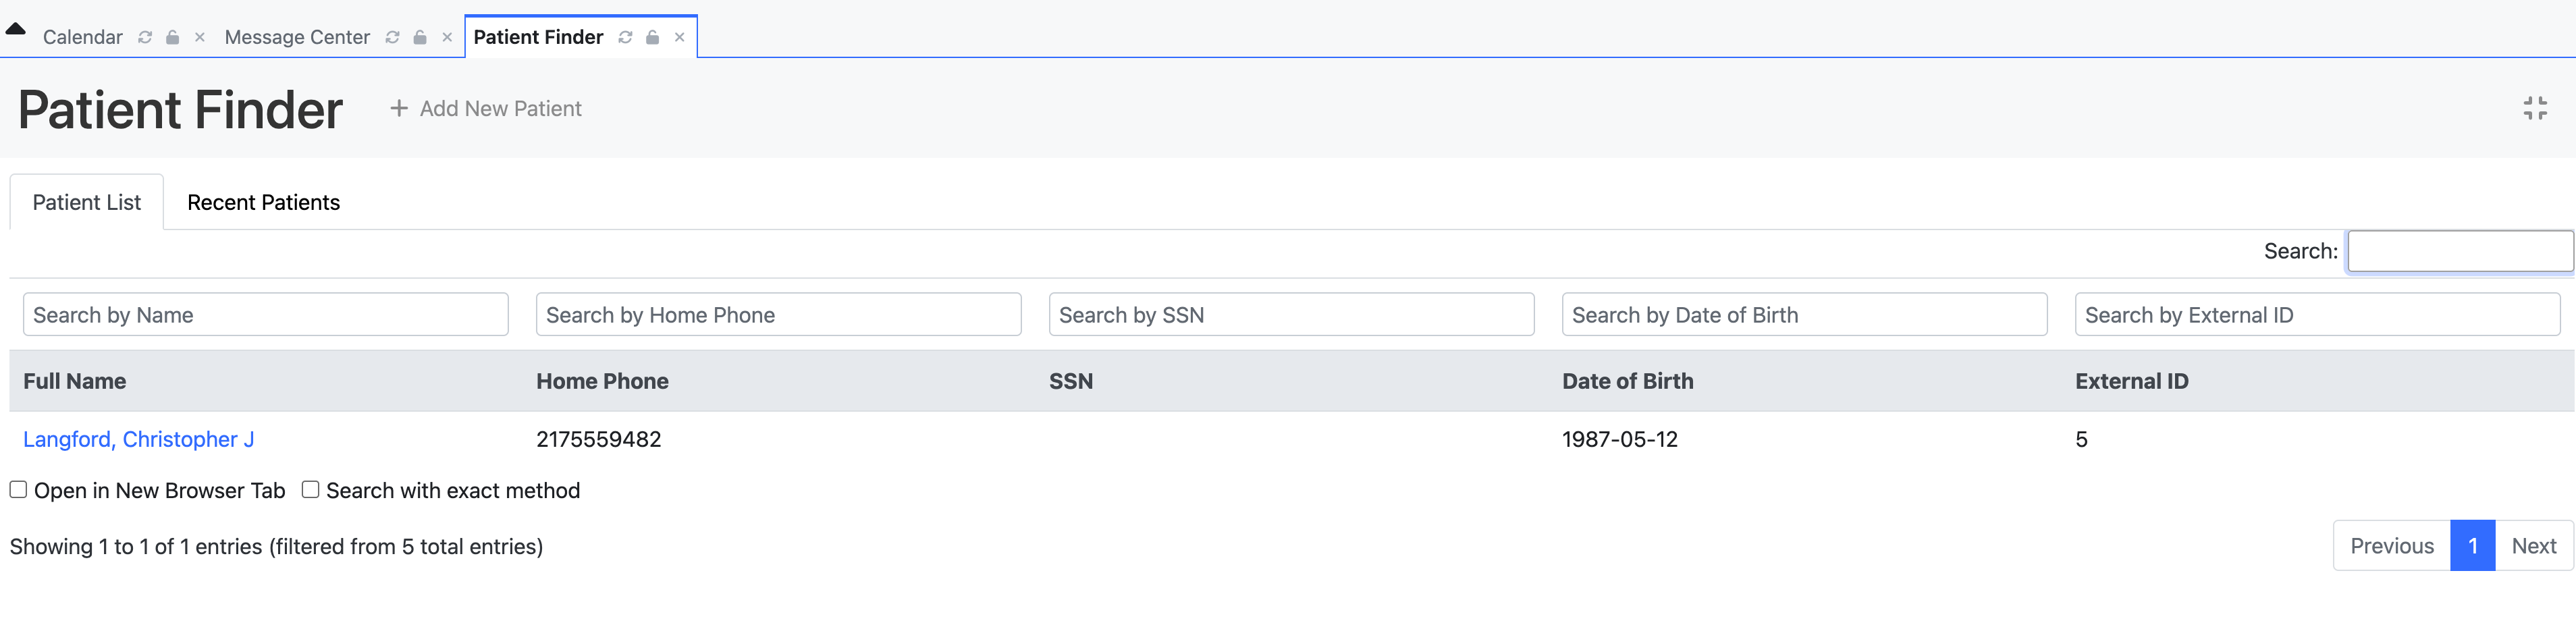Image resolution: width=2576 pixels, height=625 pixels.
Task: Lock the Message Center tab
Action: 419,37
